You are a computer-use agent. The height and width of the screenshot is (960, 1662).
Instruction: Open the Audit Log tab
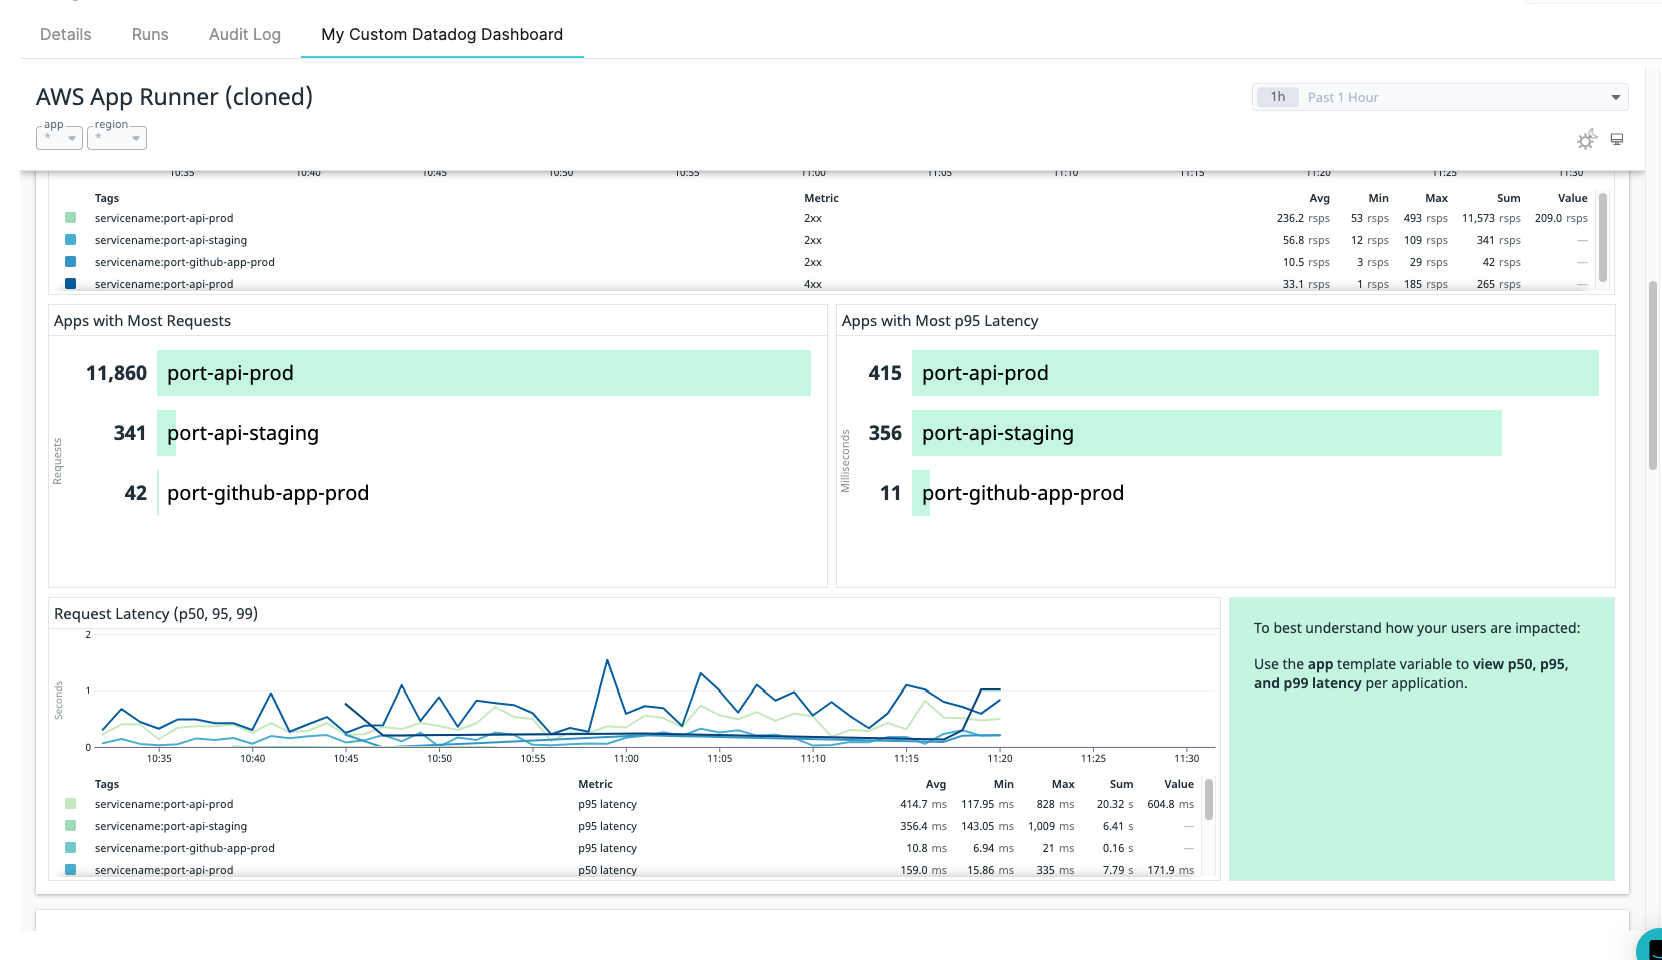point(244,34)
